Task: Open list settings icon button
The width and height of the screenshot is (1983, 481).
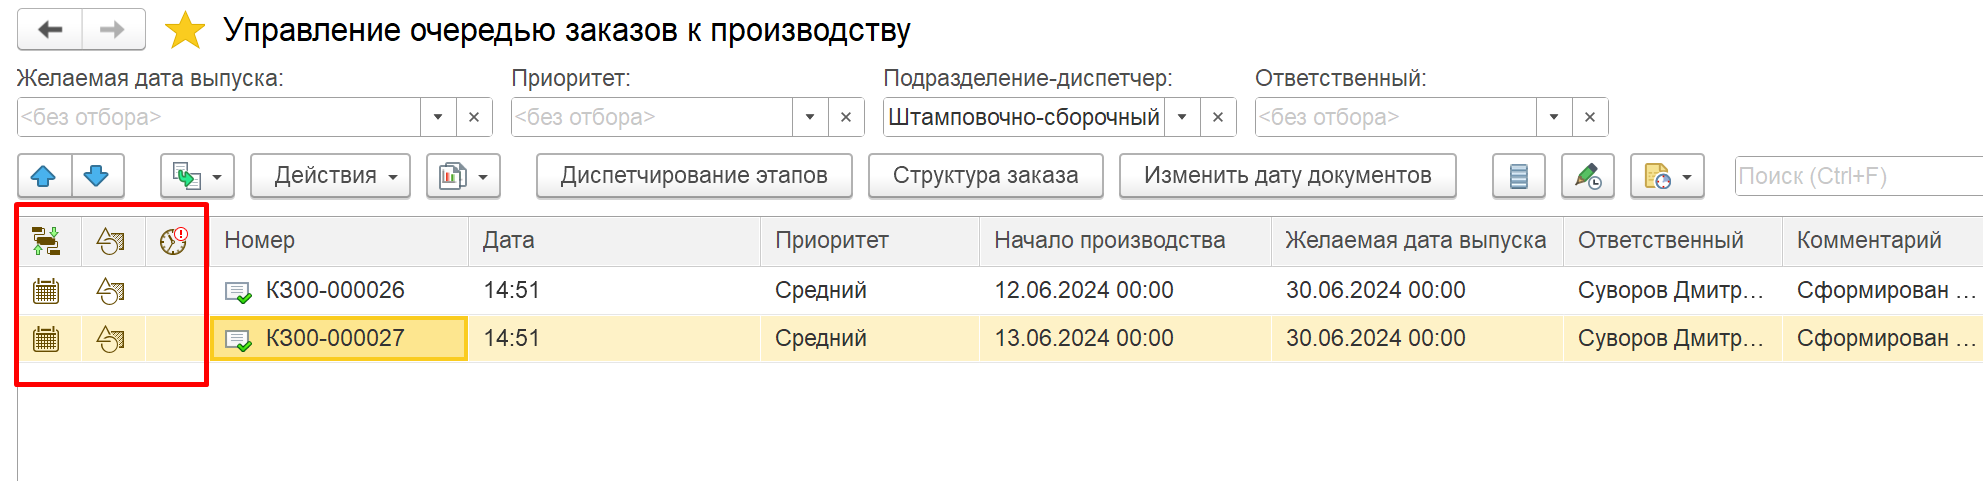Action: (1519, 176)
